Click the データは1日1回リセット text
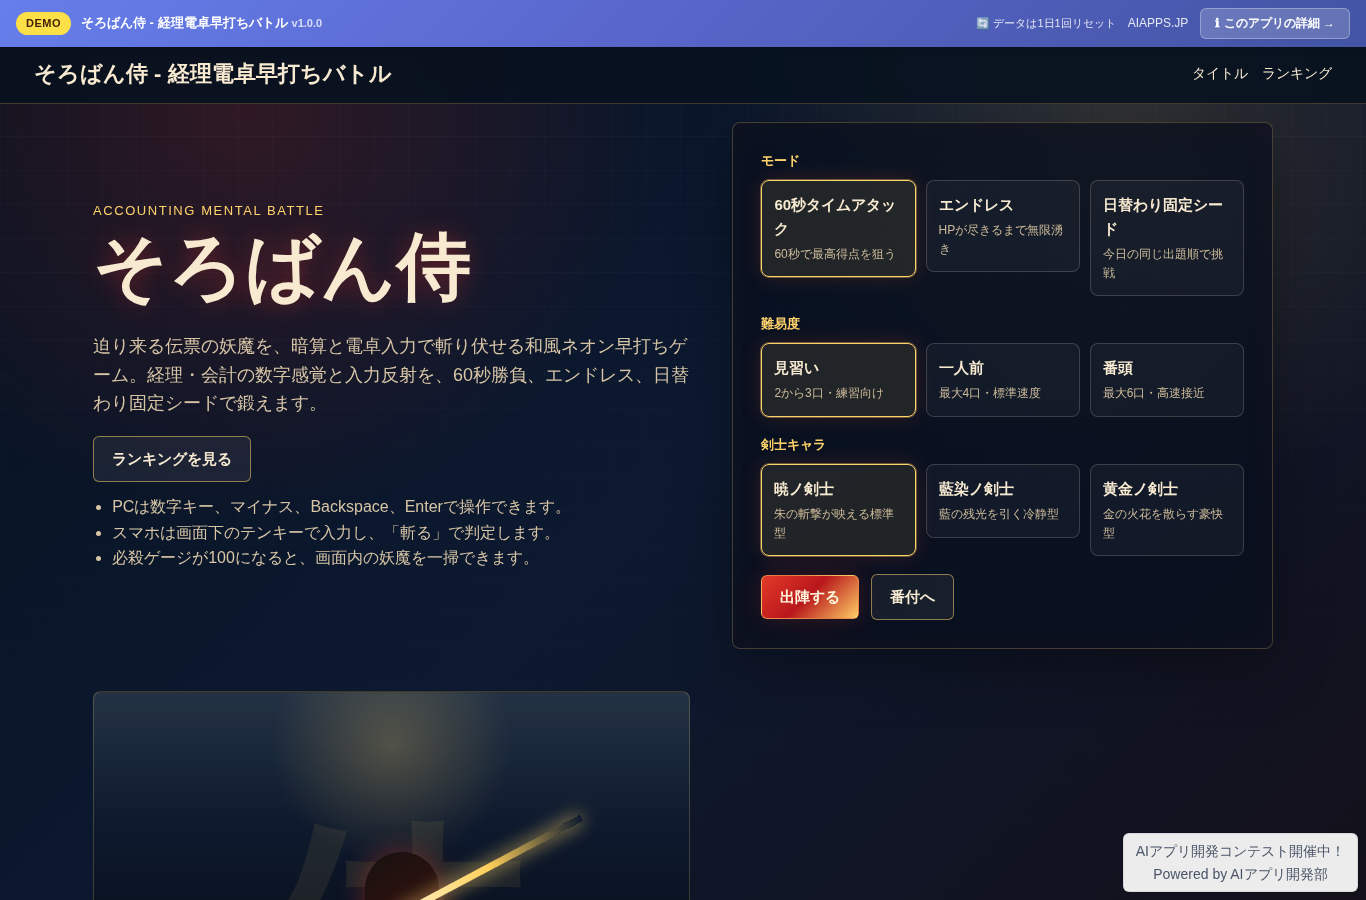1366x900 pixels. pyautogui.click(x=1054, y=23)
